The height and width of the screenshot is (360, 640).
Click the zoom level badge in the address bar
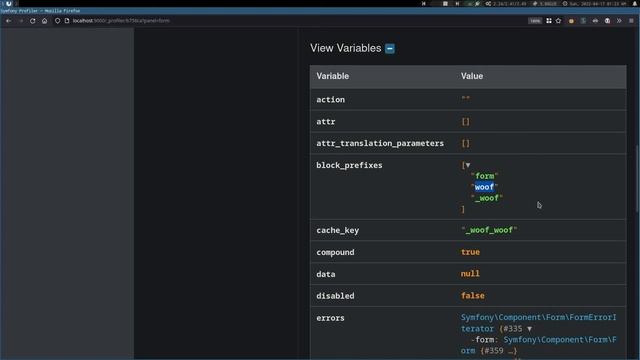(x=535, y=21)
